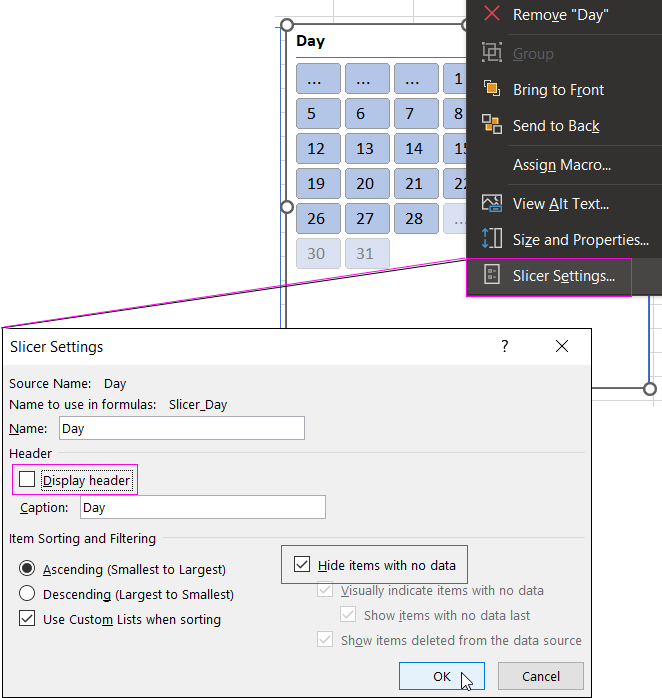Click the View Alt Text icon
The height and width of the screenshot is (698, 662).
tap(491, 203)
